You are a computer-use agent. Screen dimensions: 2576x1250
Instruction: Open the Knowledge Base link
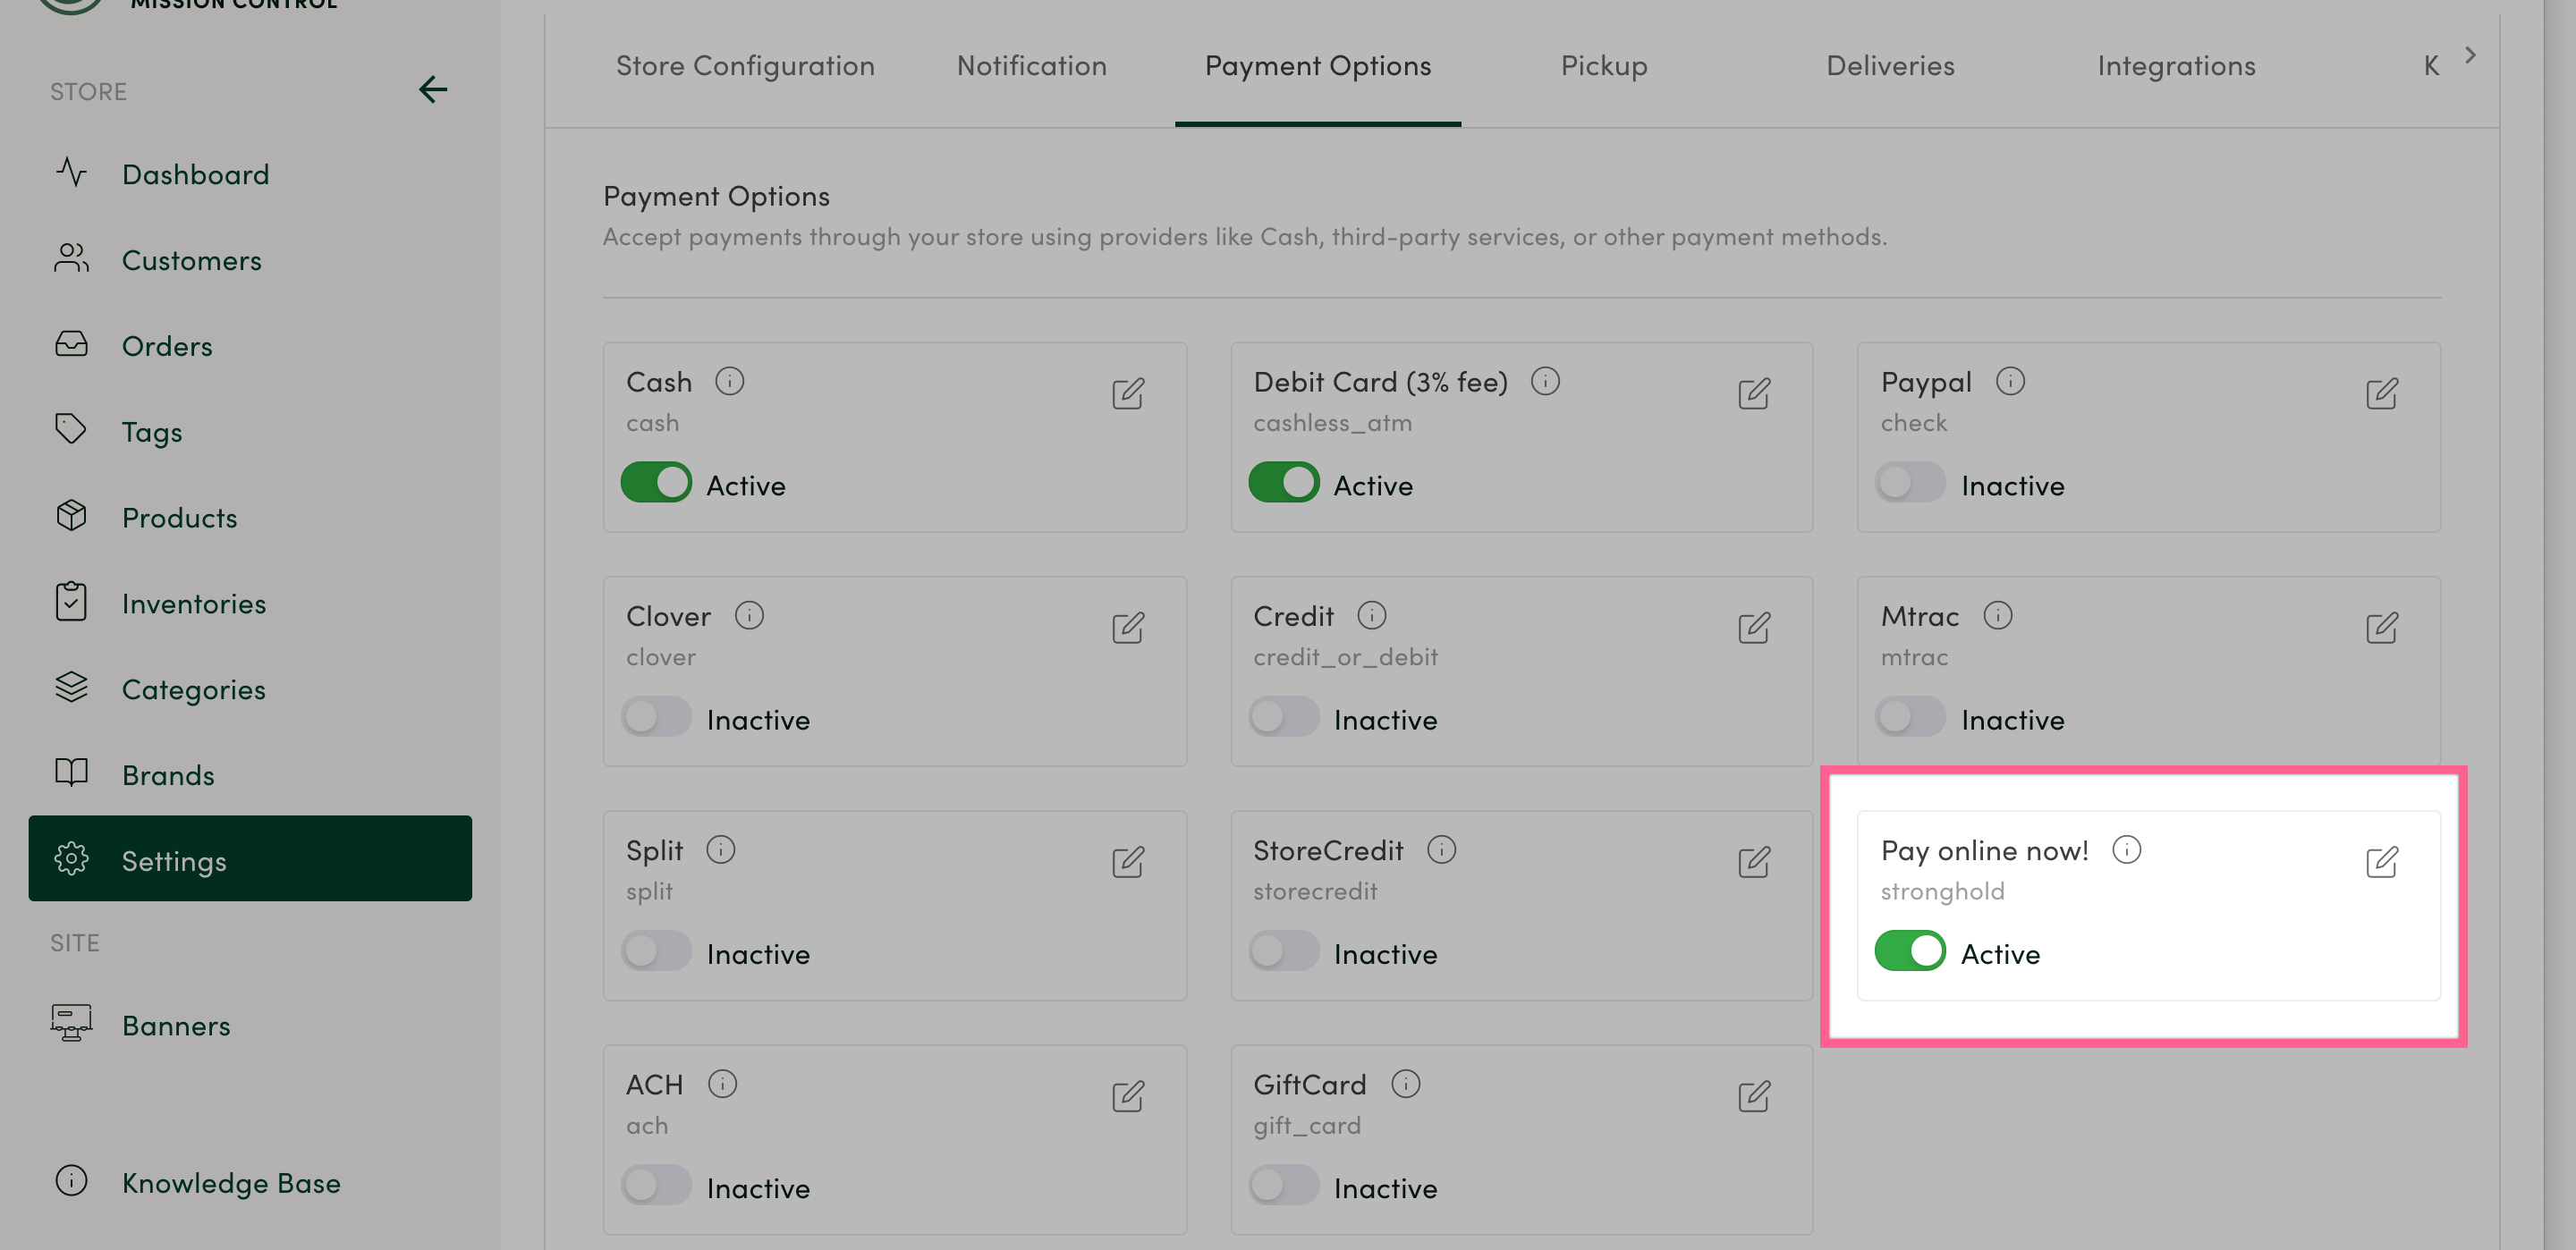[231, 1183]
